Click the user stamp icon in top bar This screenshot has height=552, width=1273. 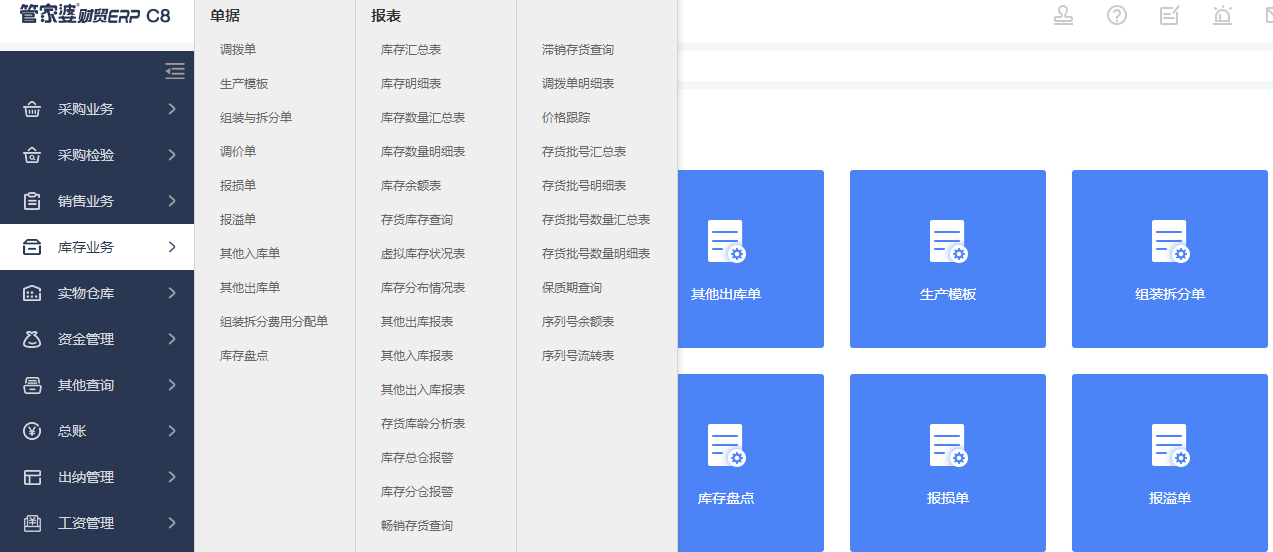pyautogui.click(x=1065, y=15)
